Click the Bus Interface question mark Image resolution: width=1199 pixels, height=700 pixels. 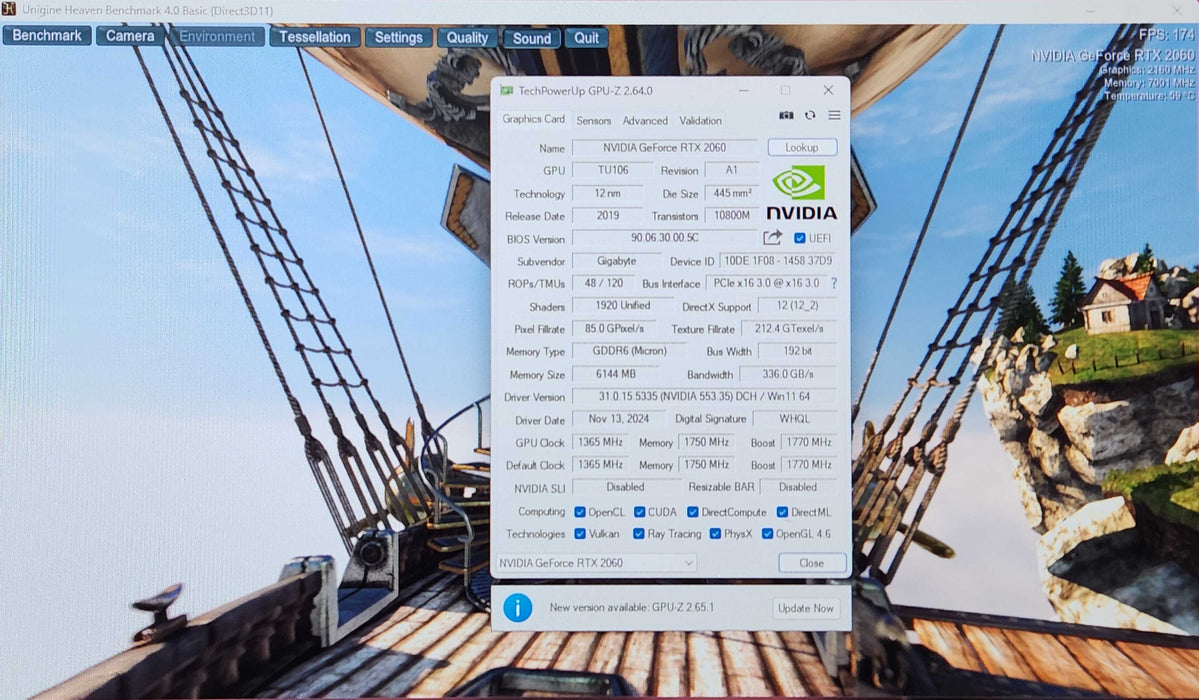833,283
